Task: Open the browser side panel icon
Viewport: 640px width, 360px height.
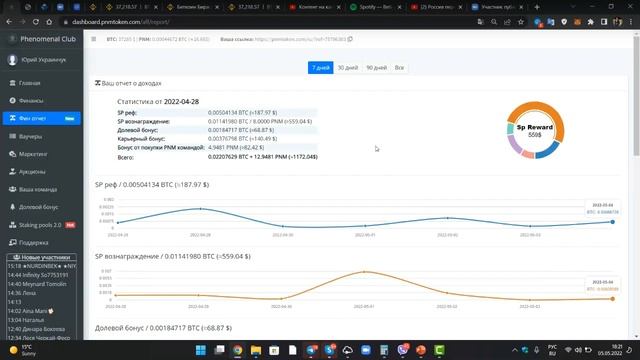Action: coord(604,22)
